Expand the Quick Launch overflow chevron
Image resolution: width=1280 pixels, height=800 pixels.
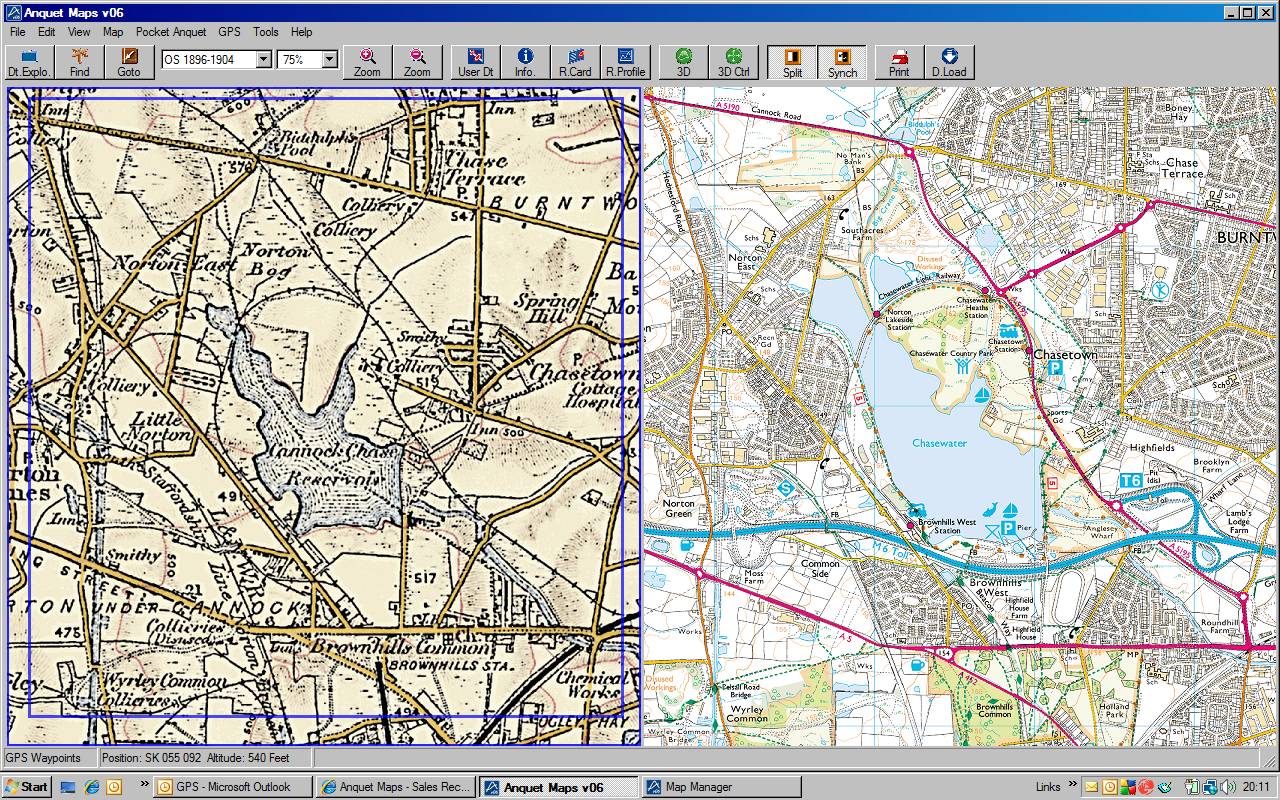click(x=145, y=786)
